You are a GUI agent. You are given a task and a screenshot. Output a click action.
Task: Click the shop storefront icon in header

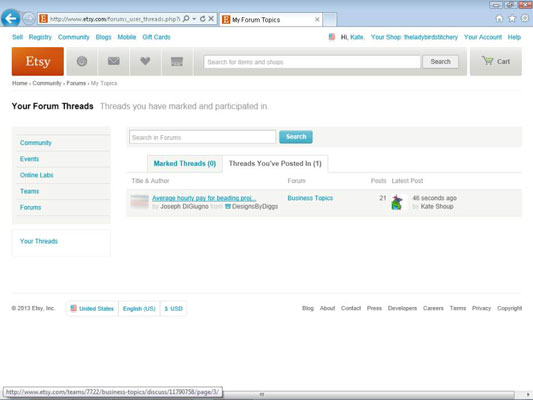(x=177, y=62)
